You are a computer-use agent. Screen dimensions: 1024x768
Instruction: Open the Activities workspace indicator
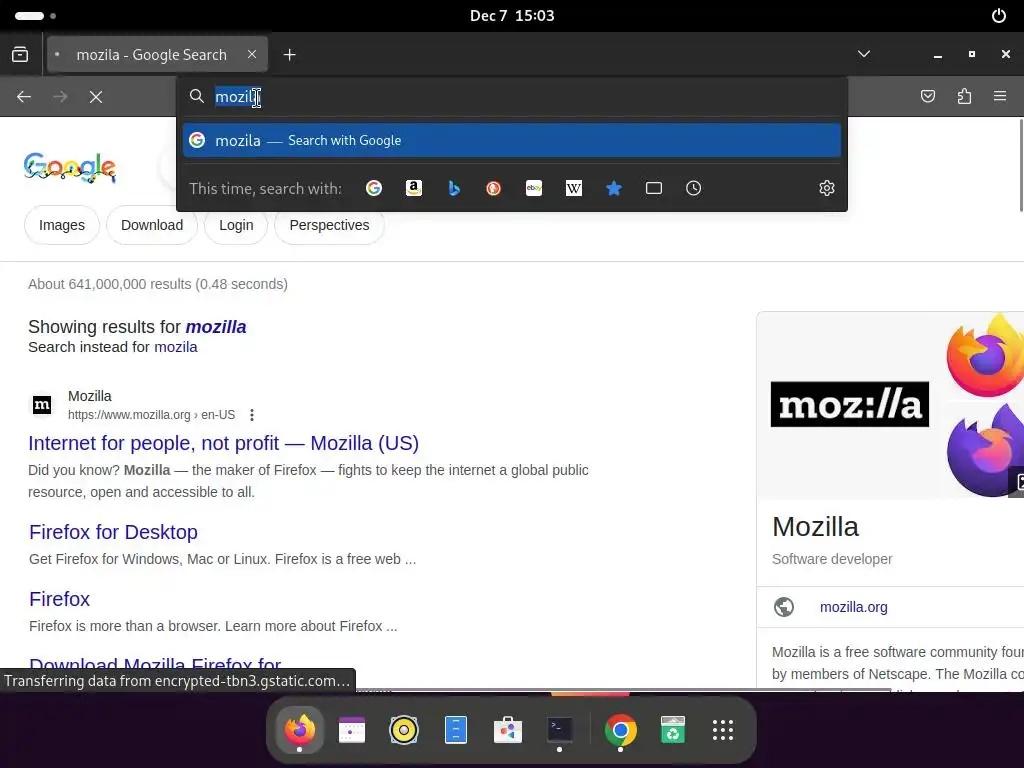coord(35,16)
